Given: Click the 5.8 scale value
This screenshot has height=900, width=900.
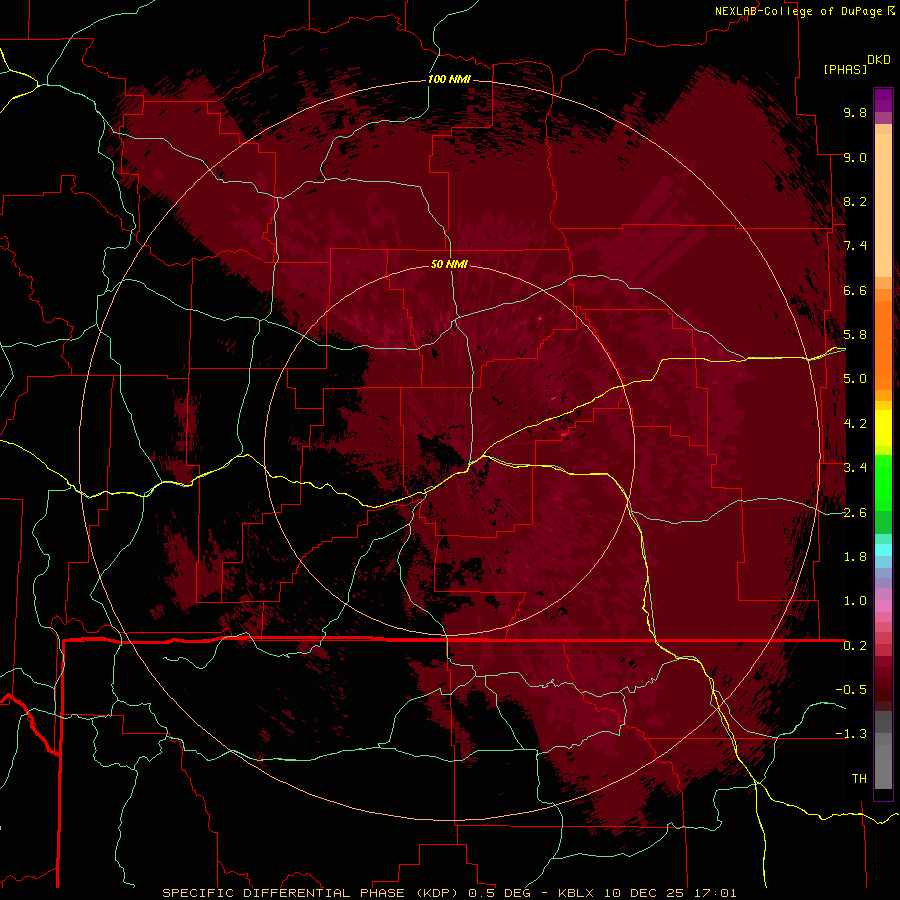Looking at the screenshot, I should coord(855,335).
